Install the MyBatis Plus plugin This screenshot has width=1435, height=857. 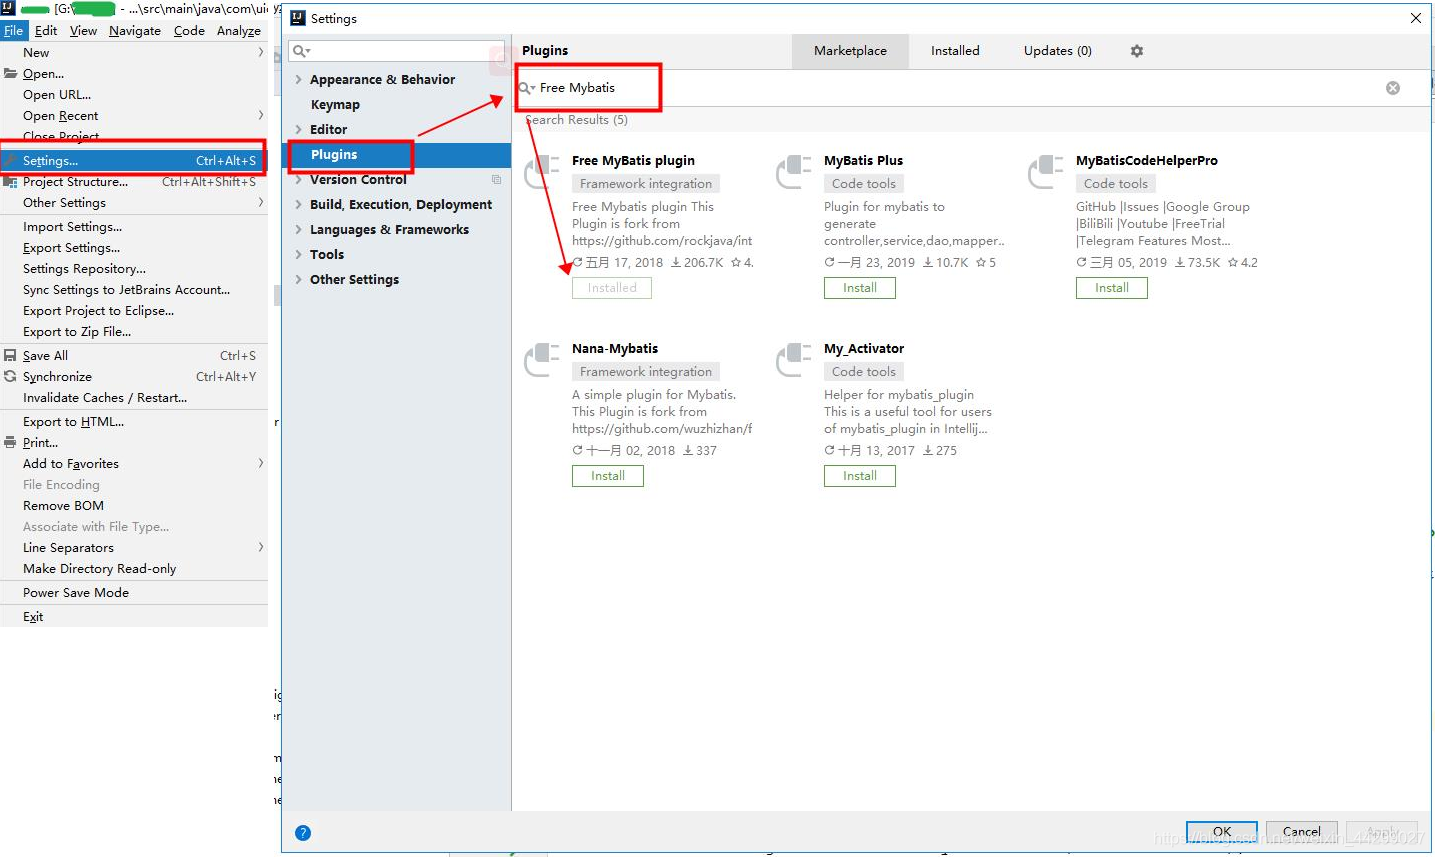pyautogui.click(x=859, y=287)
